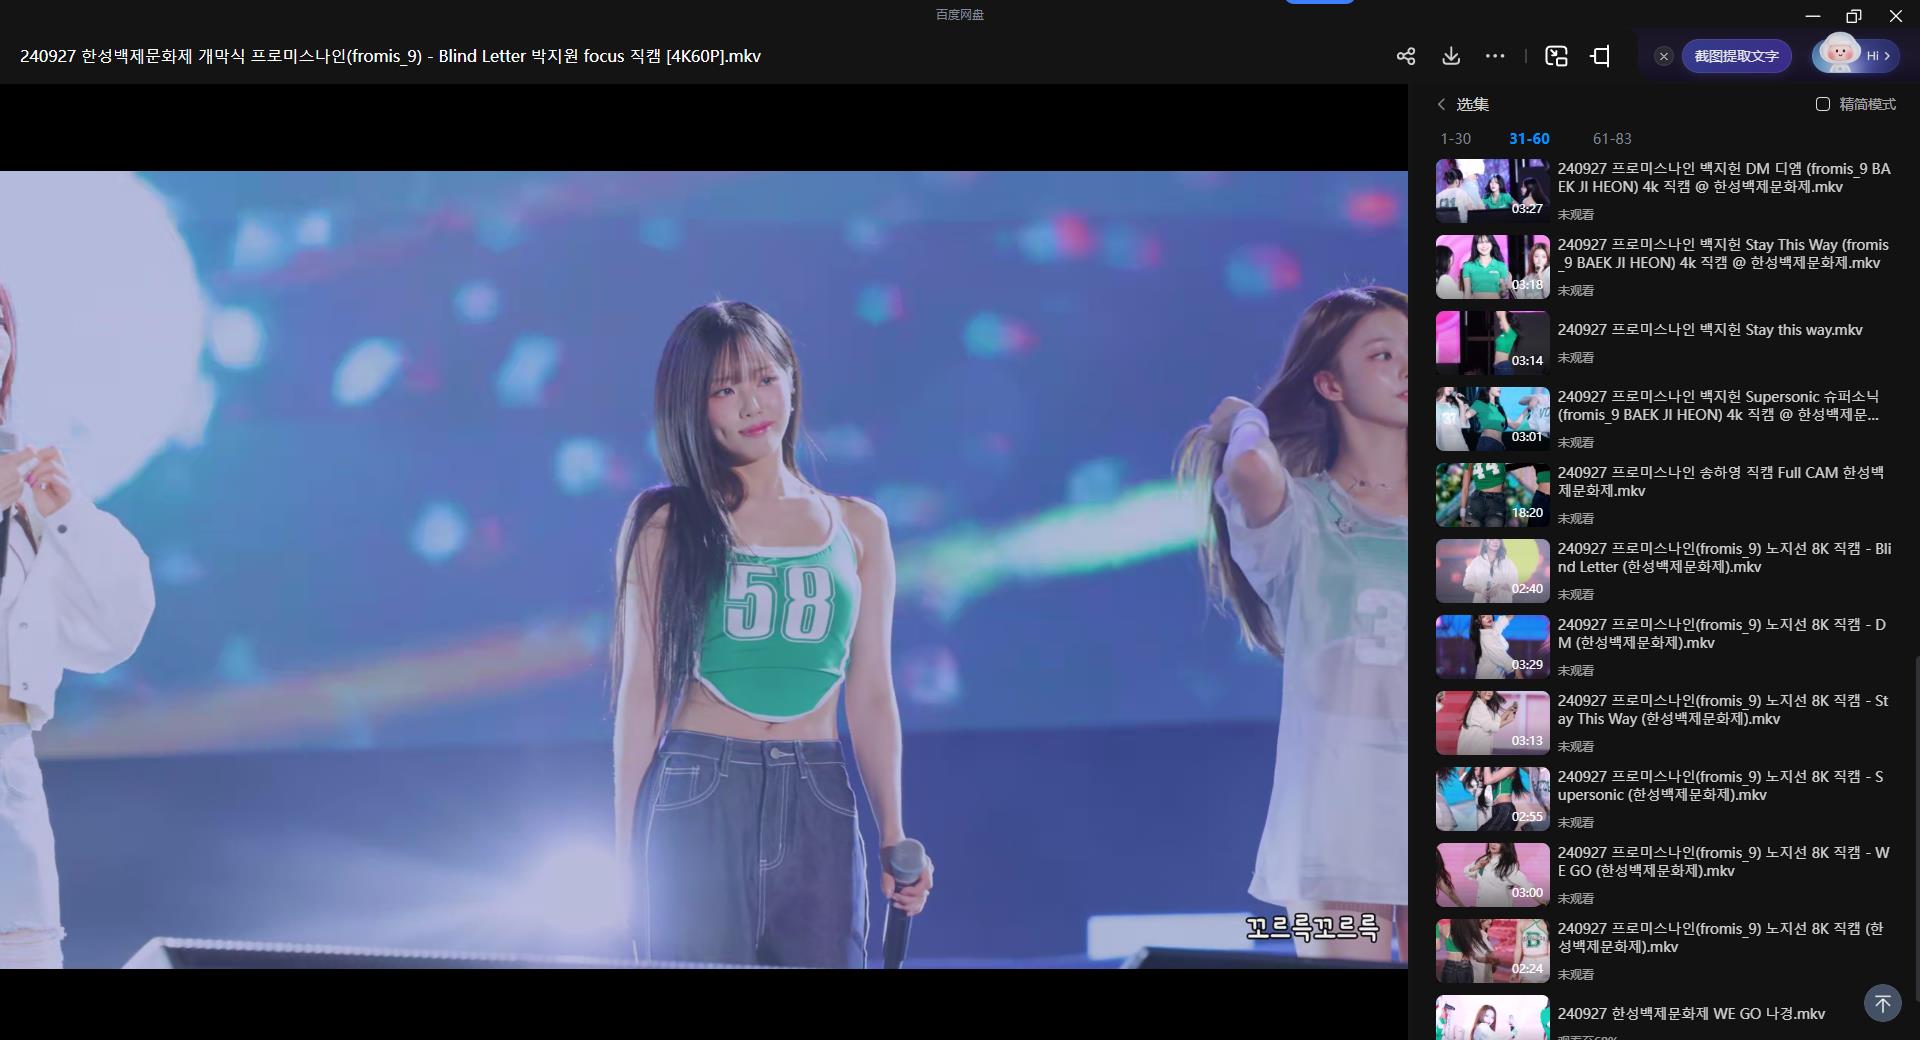Click the 截图提取文字 button

click(x=1736, y=56)
